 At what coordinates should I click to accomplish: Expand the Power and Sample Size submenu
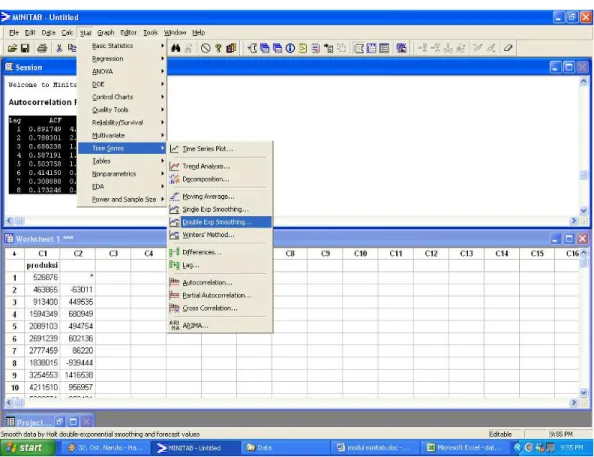122,199
